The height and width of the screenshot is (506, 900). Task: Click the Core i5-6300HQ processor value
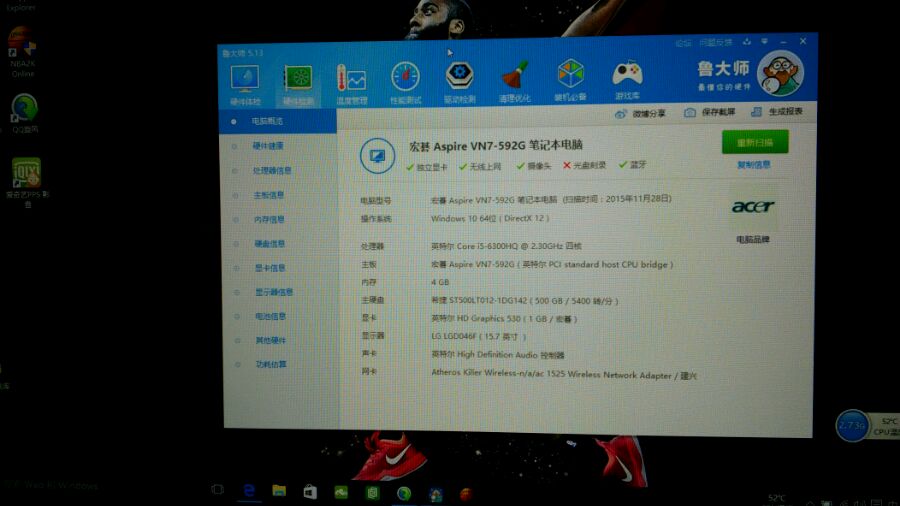pos(506,246)
